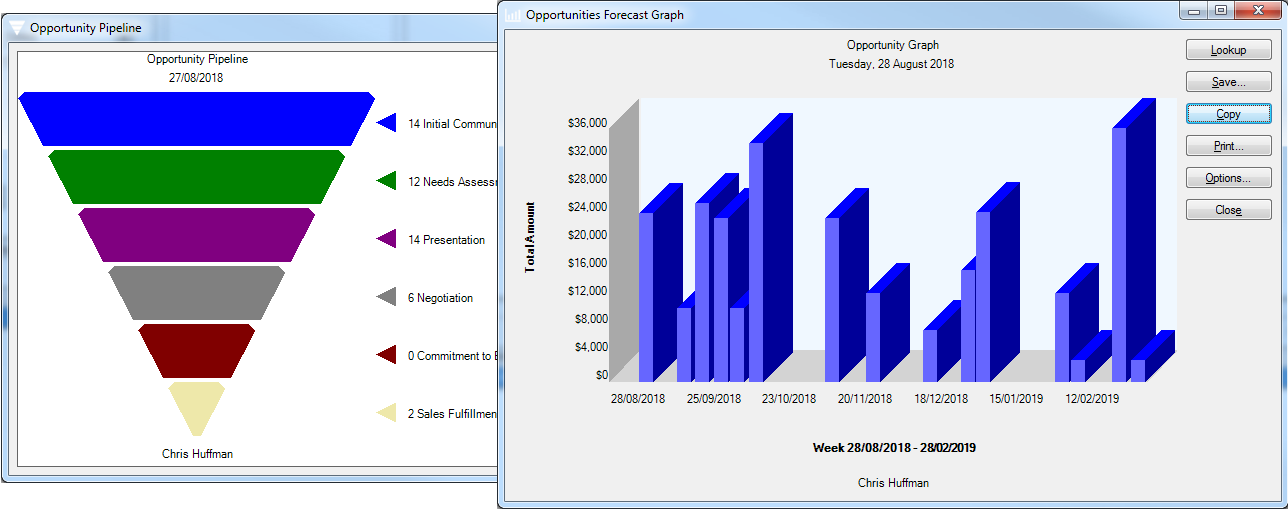Copy the graph with Copy button
Viewport: 1288px width, 511px height.
point(1228,114)
